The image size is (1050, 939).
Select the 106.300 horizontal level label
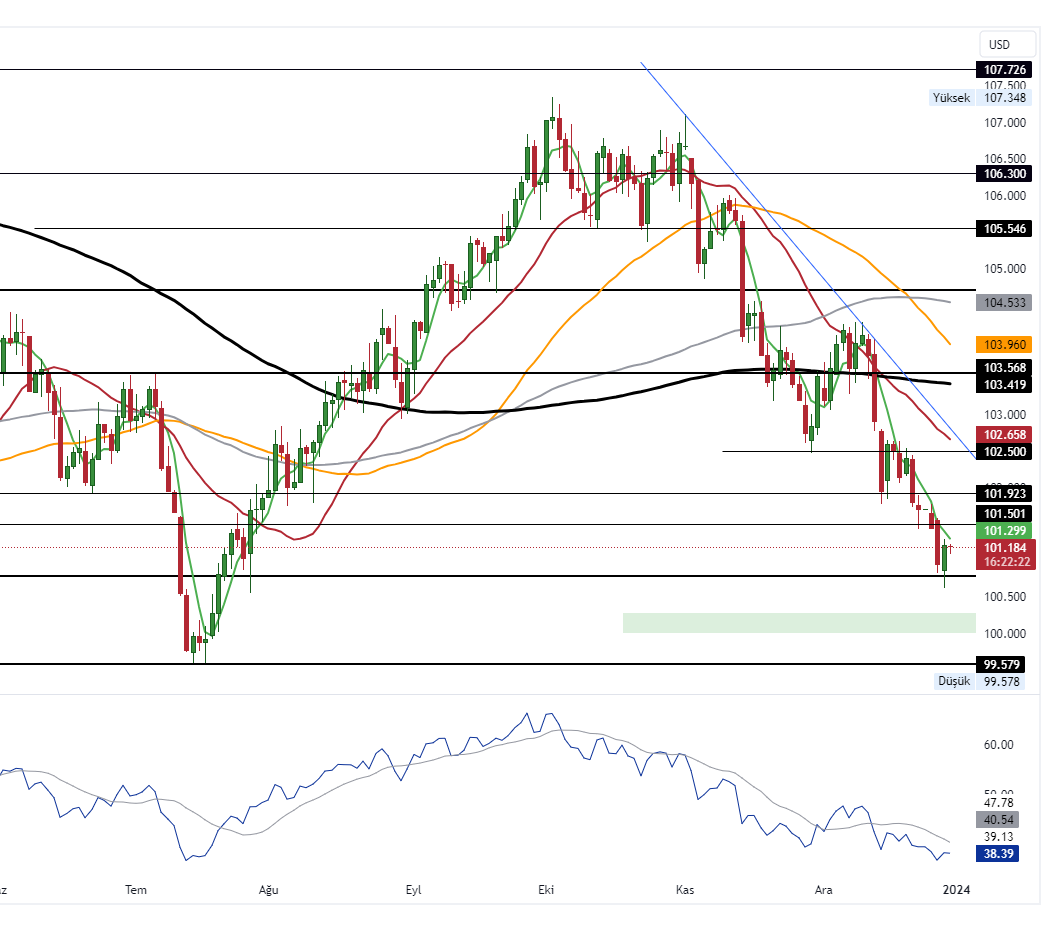click(1003, 174)
